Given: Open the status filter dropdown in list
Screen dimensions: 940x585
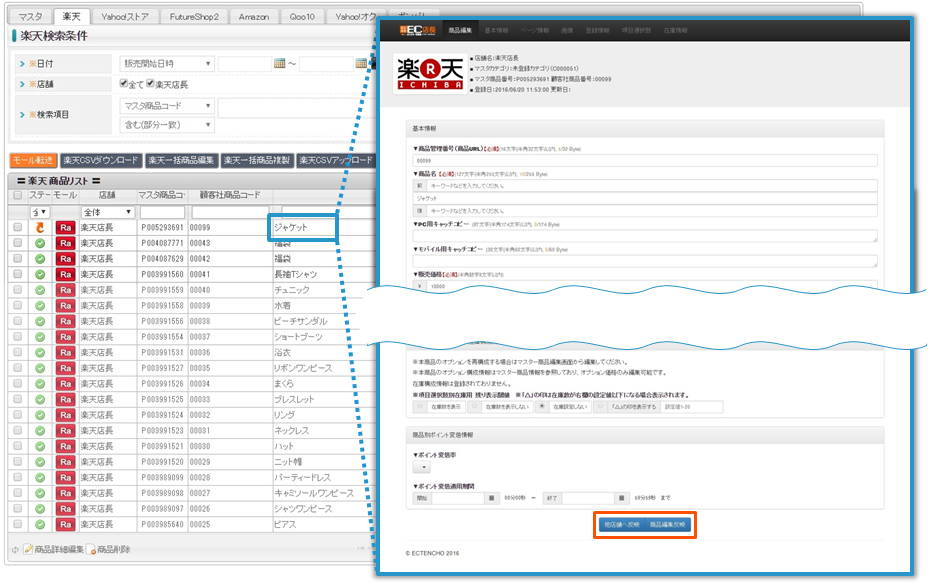Looking at the screenshot, I should pyautogui.click(x=40, y=212).
